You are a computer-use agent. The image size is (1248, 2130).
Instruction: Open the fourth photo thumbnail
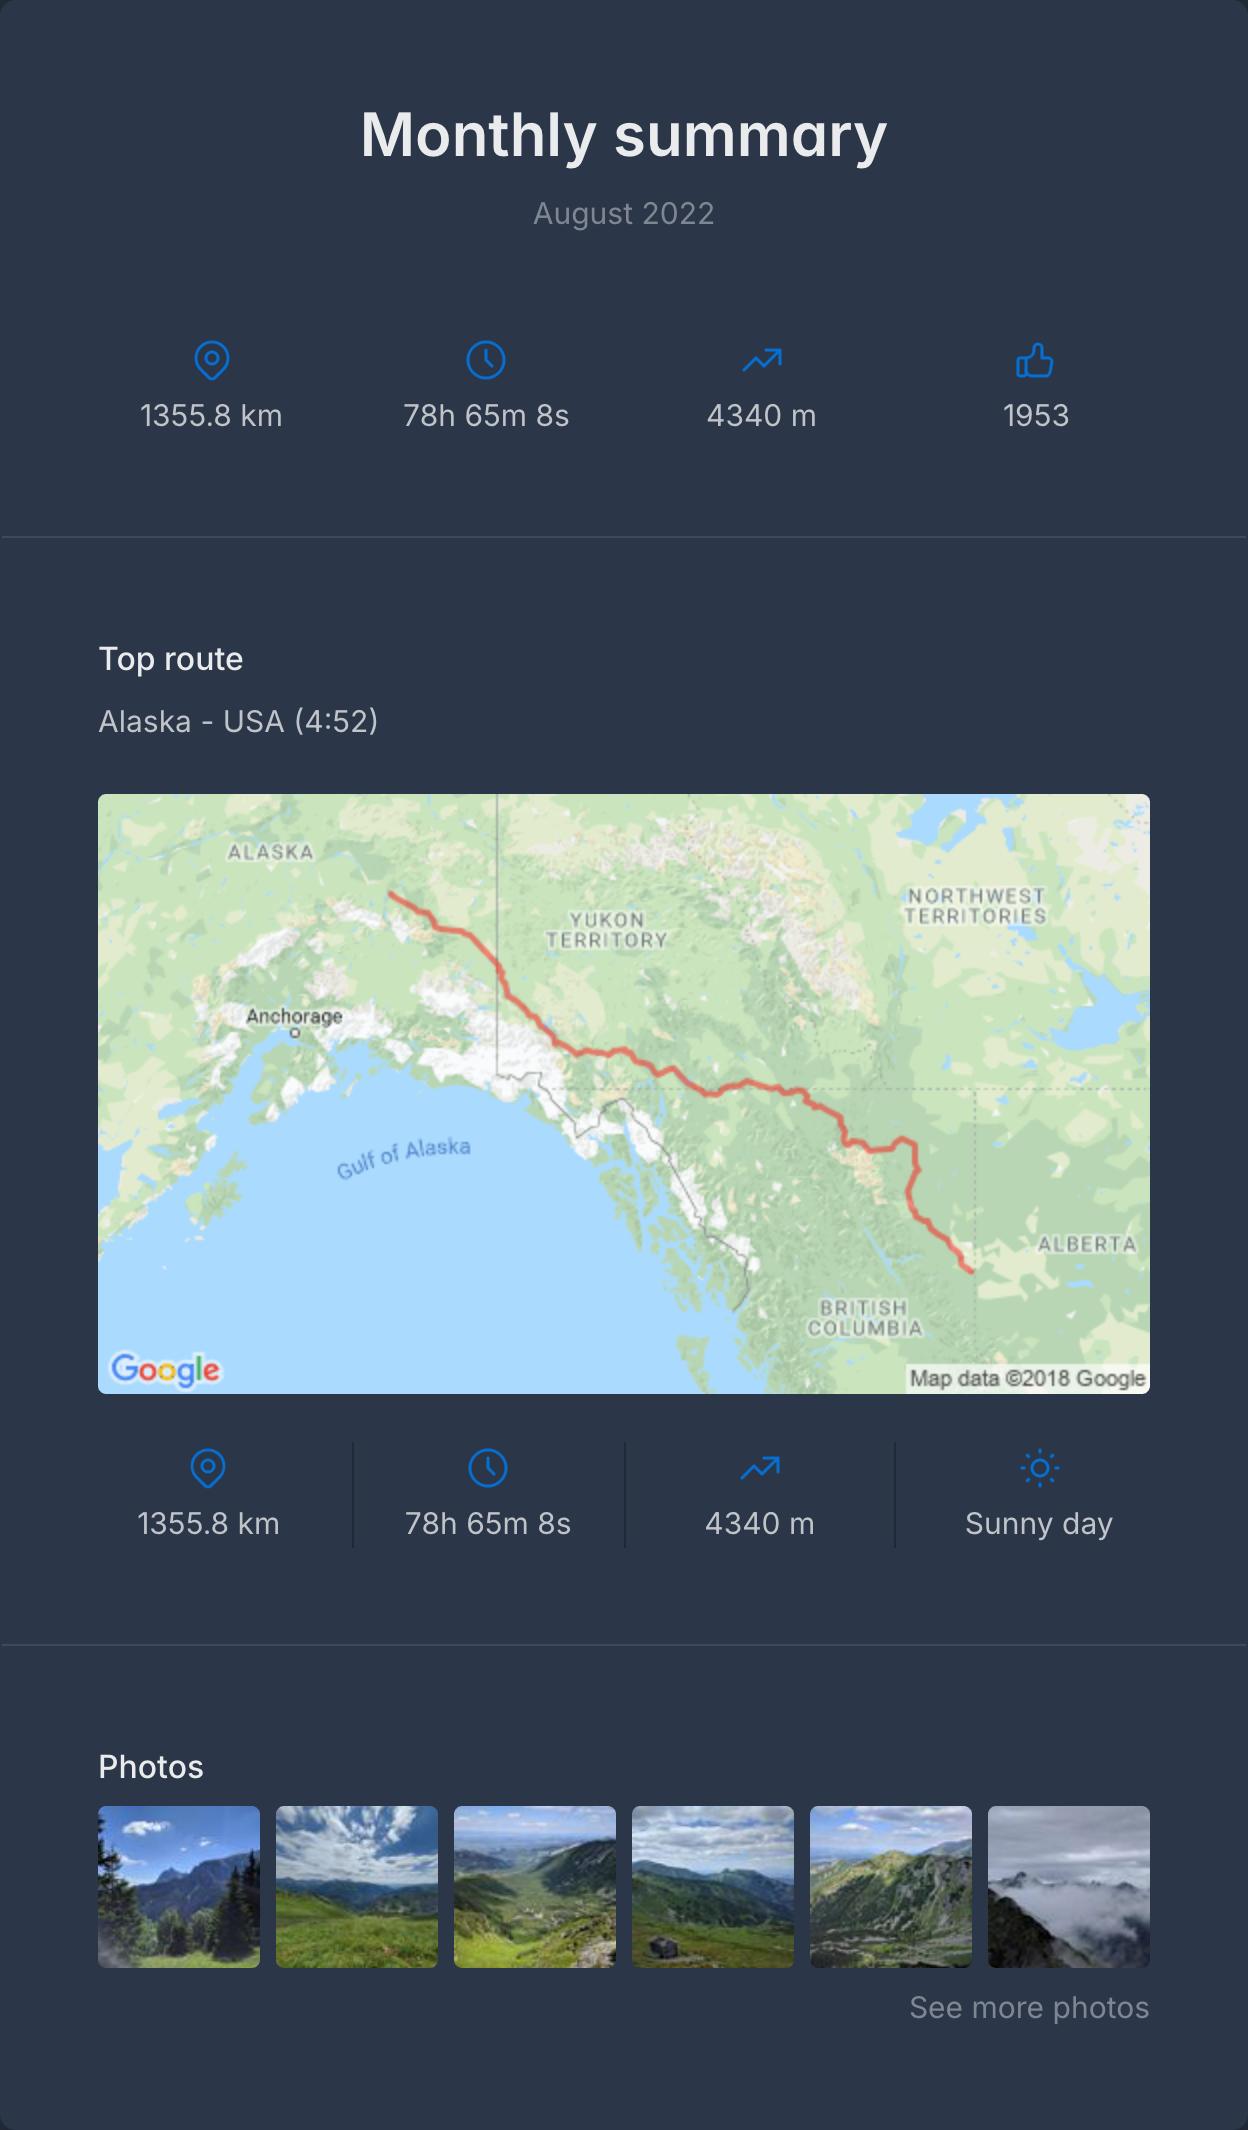coord(713,1886)
